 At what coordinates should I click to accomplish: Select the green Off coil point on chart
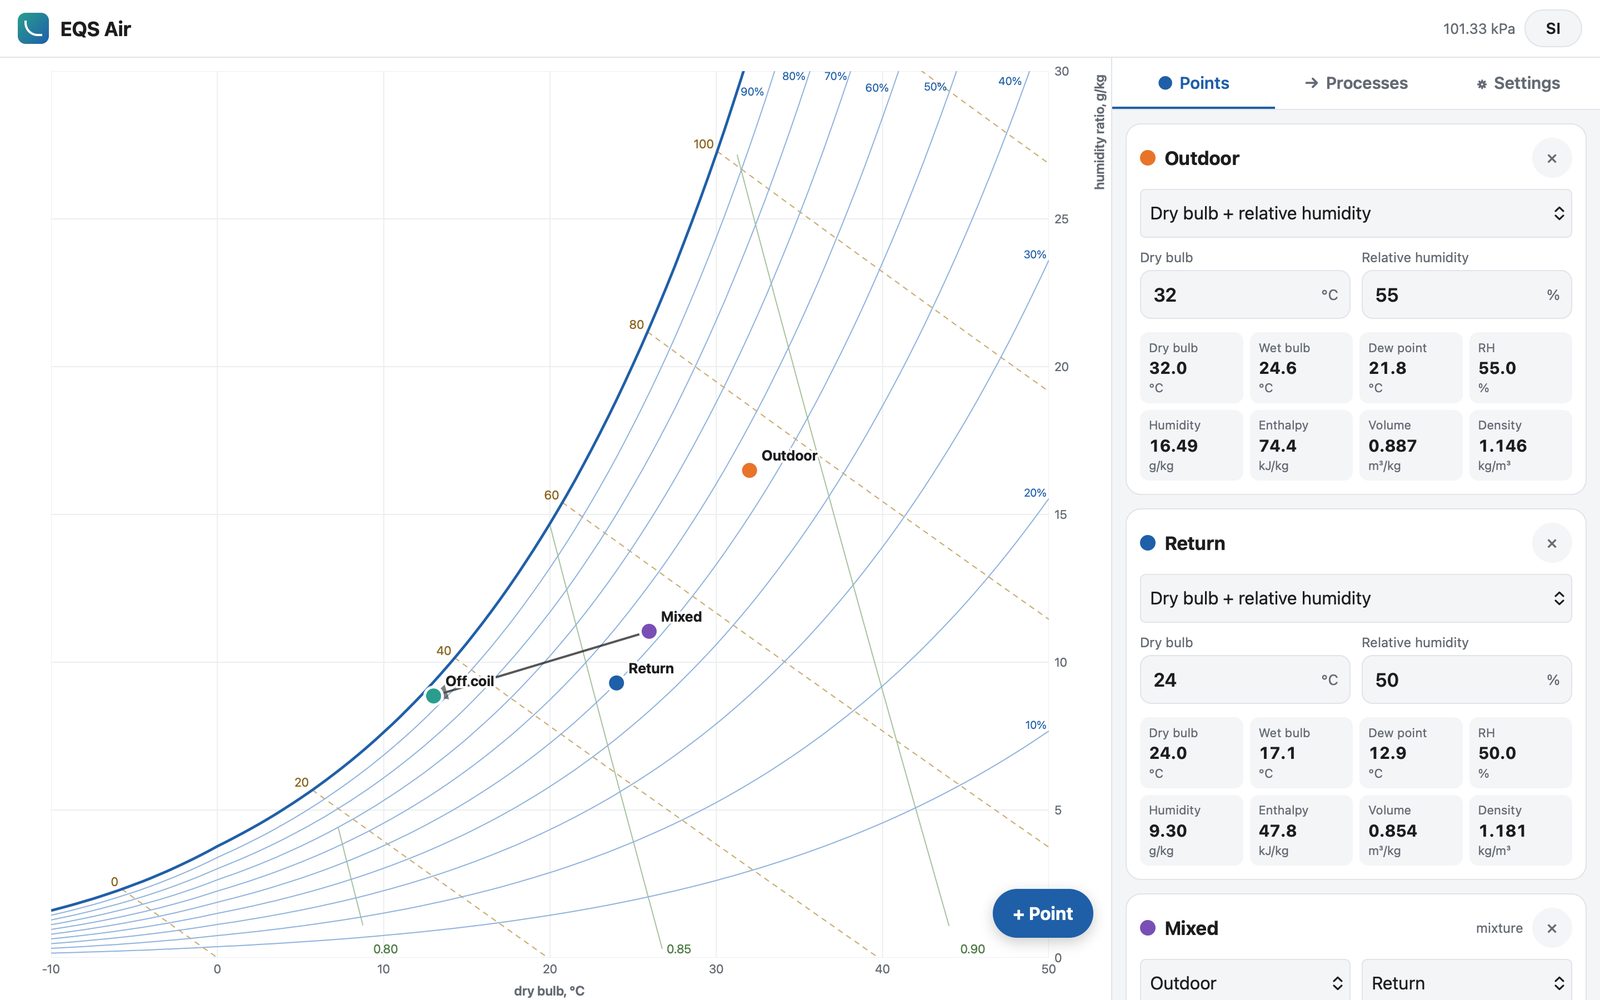click(x=433, y=696)
